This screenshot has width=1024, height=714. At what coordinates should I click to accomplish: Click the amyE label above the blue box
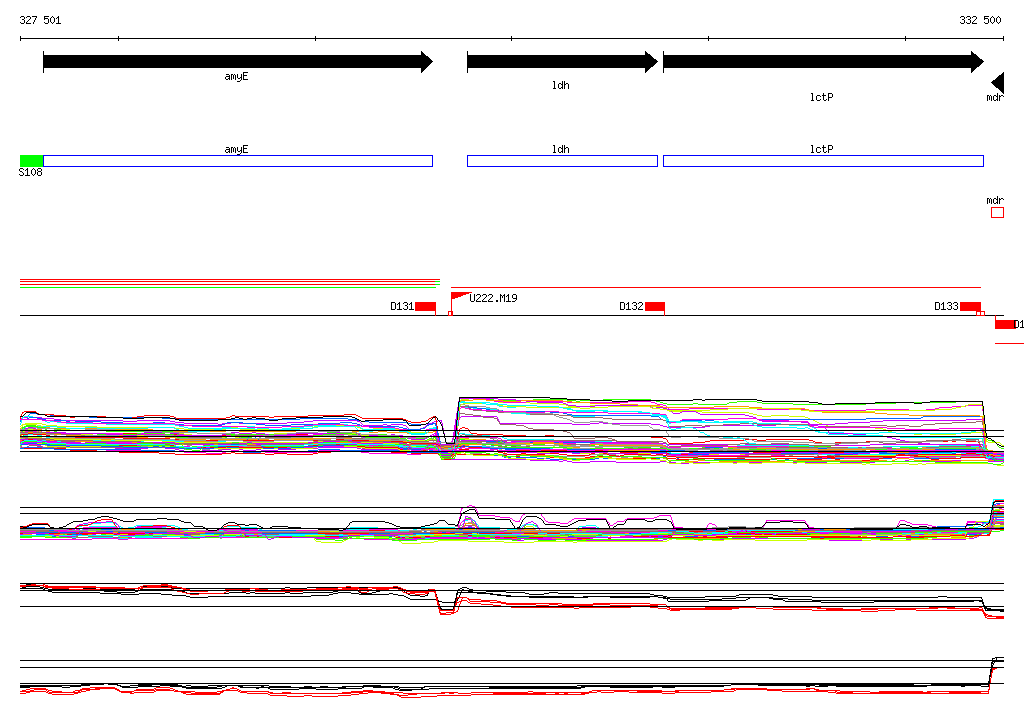coord(236,149)
